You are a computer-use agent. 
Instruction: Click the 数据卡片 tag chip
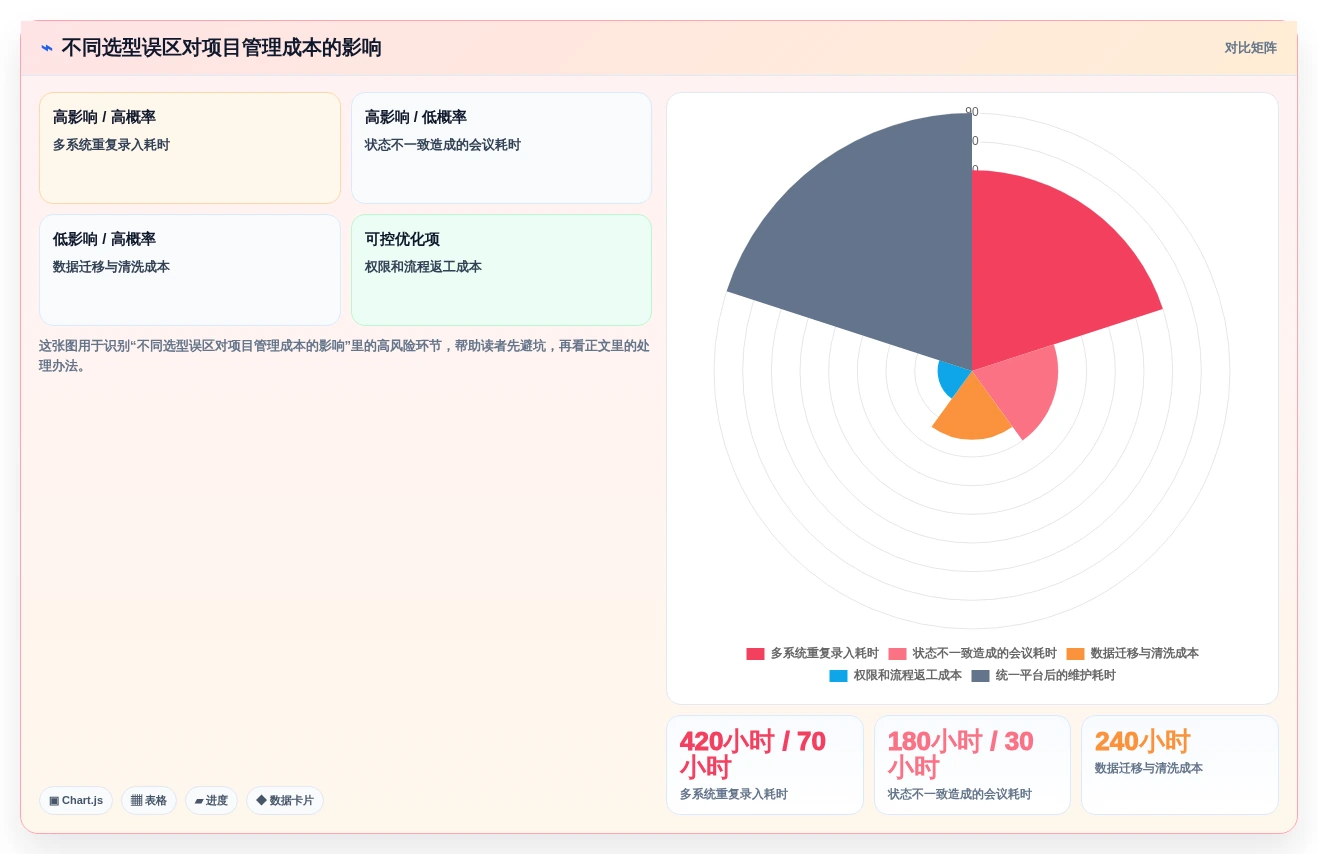tap(285, 800)
